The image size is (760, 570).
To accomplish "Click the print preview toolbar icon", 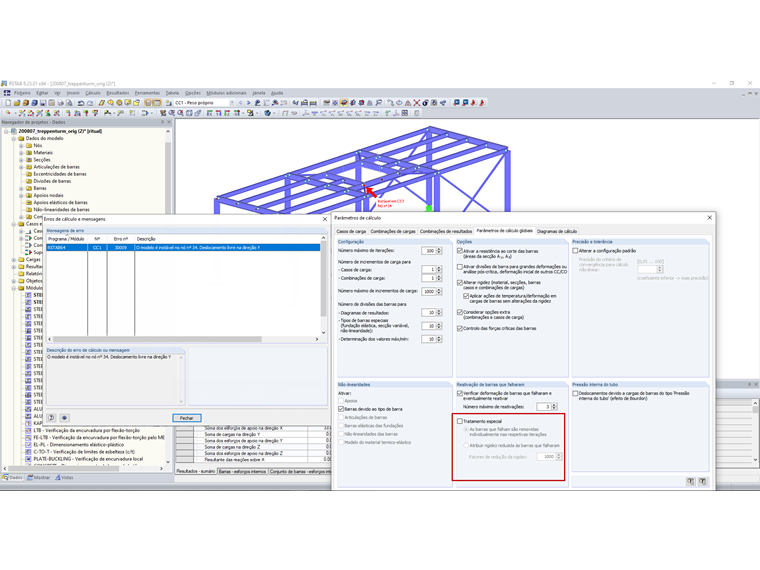I will coord(69,103).
